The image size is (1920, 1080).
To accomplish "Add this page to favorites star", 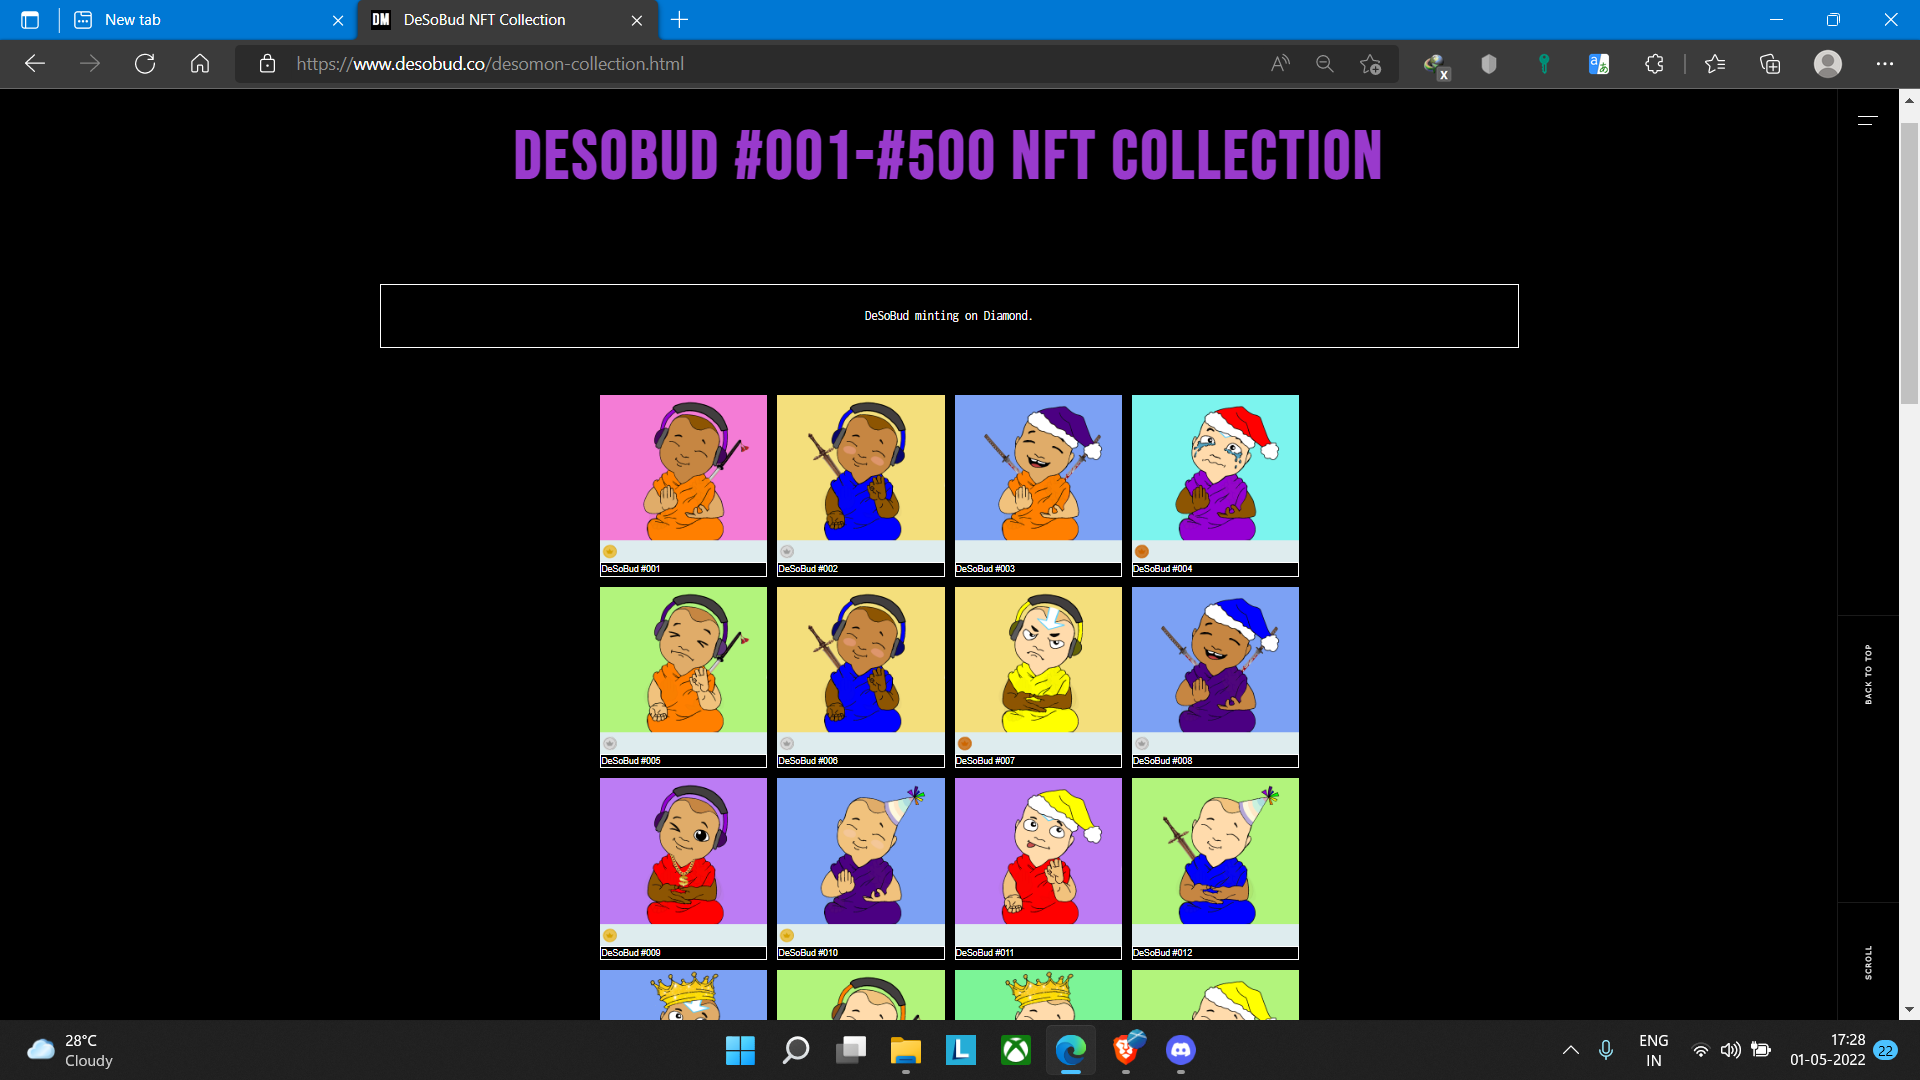I will pos(1370,64).
